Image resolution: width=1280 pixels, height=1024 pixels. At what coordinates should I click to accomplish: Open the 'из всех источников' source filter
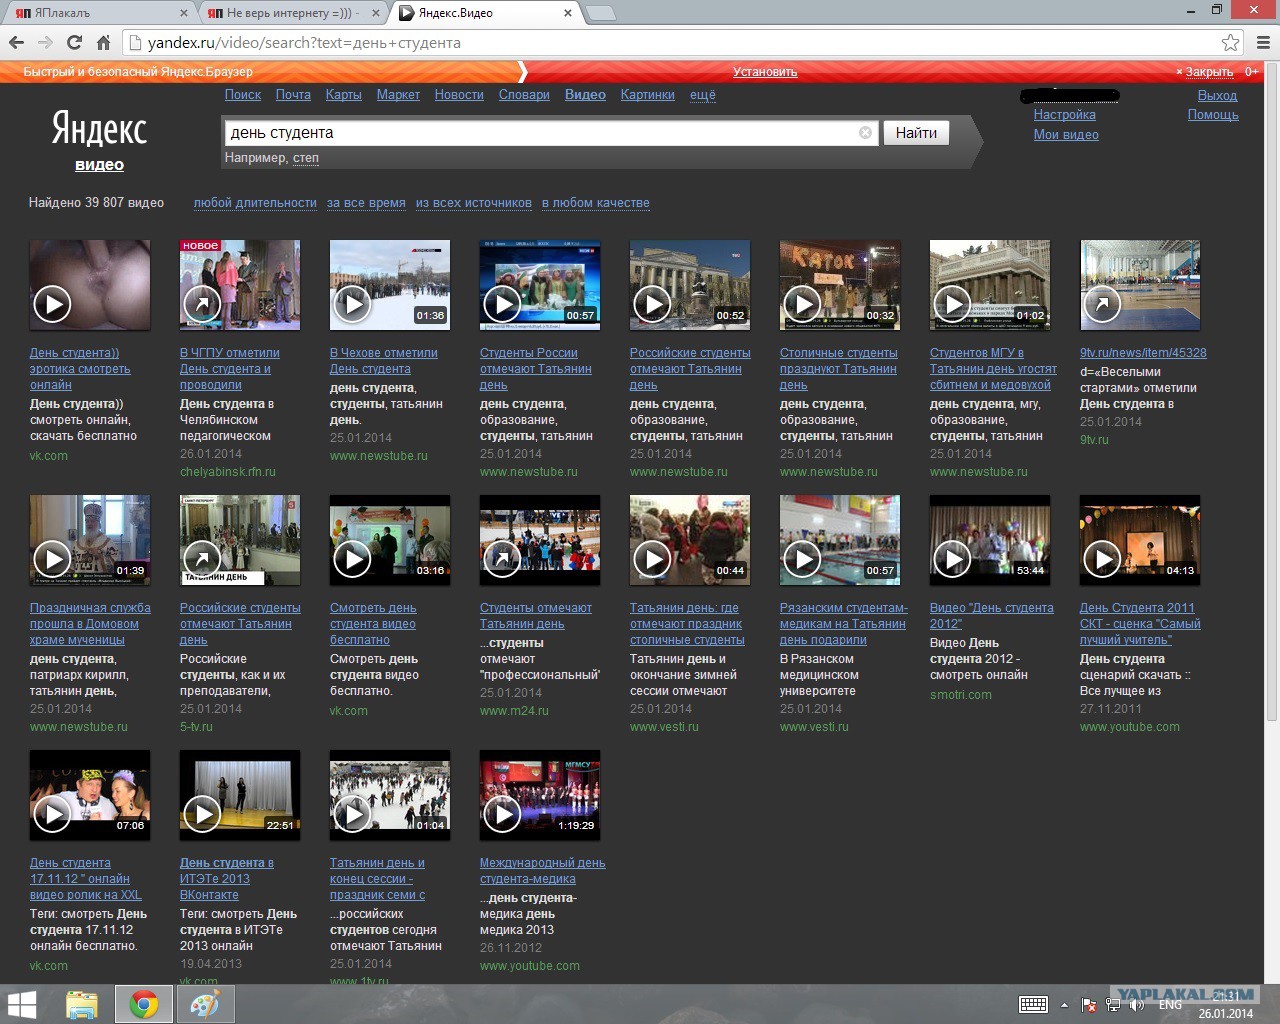coord(474,203)
